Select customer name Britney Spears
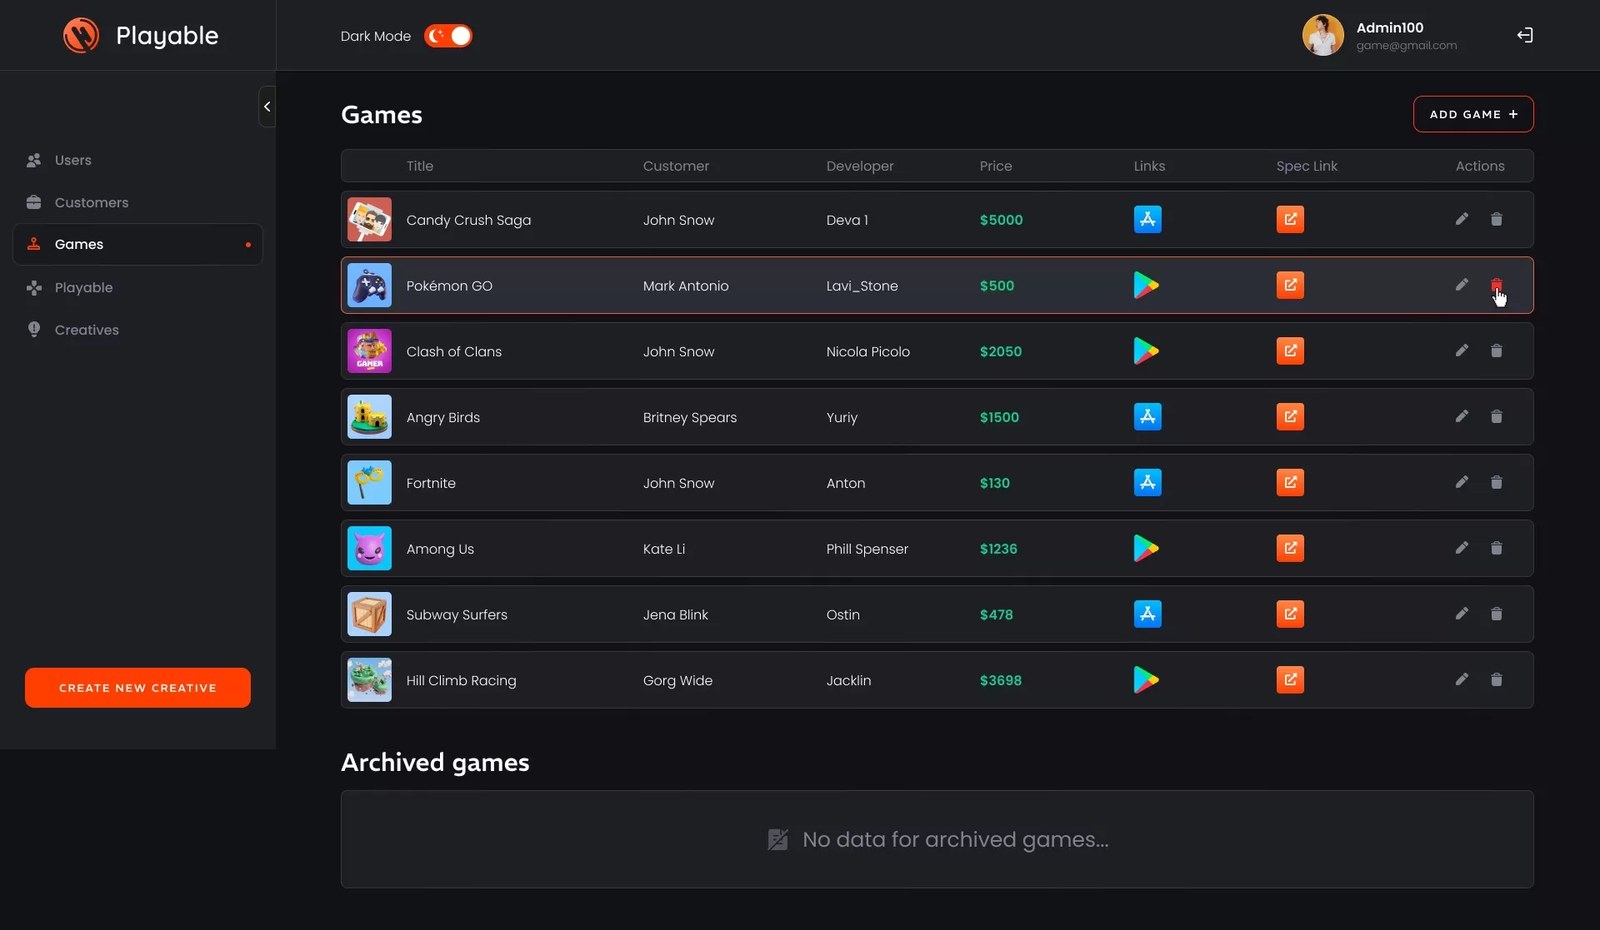This screenshot has width=1600, height=930. (x=690, y=417)
